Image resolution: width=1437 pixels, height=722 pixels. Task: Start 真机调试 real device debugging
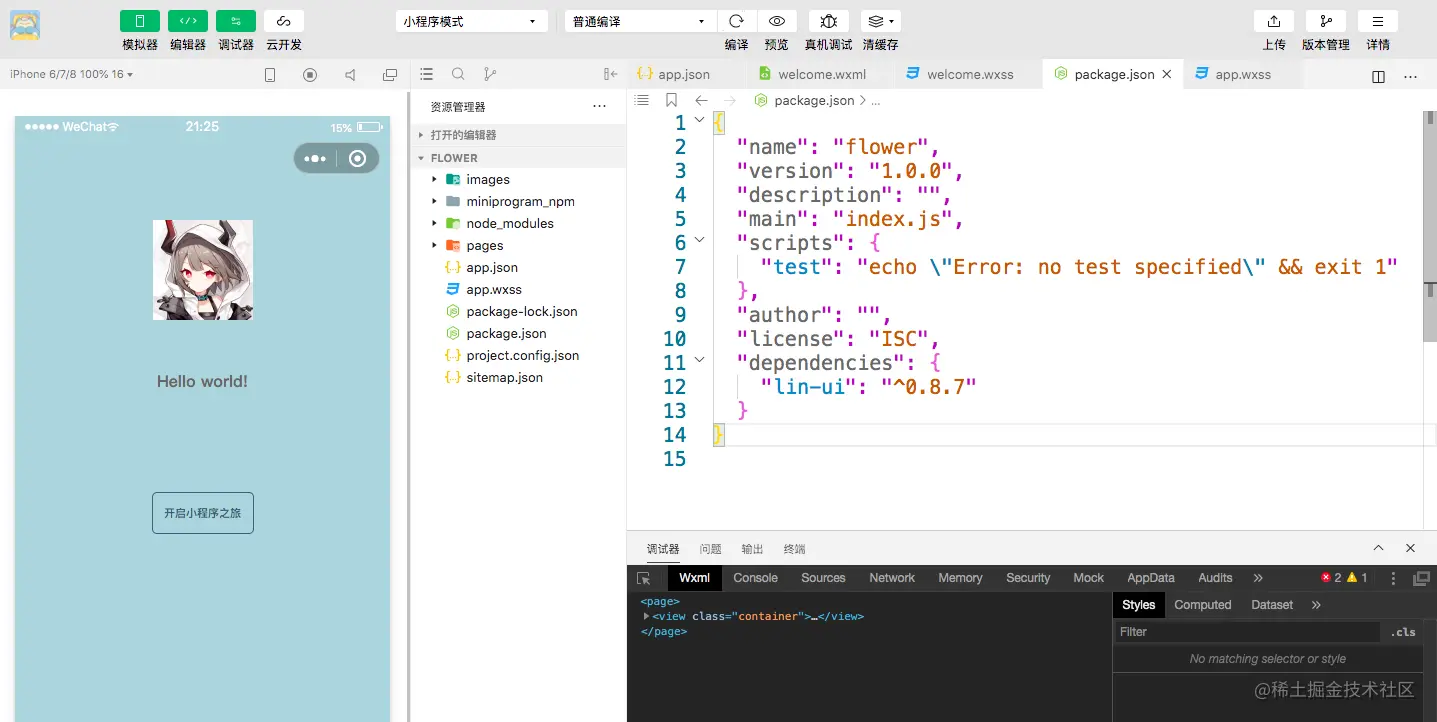pos(829,21)
